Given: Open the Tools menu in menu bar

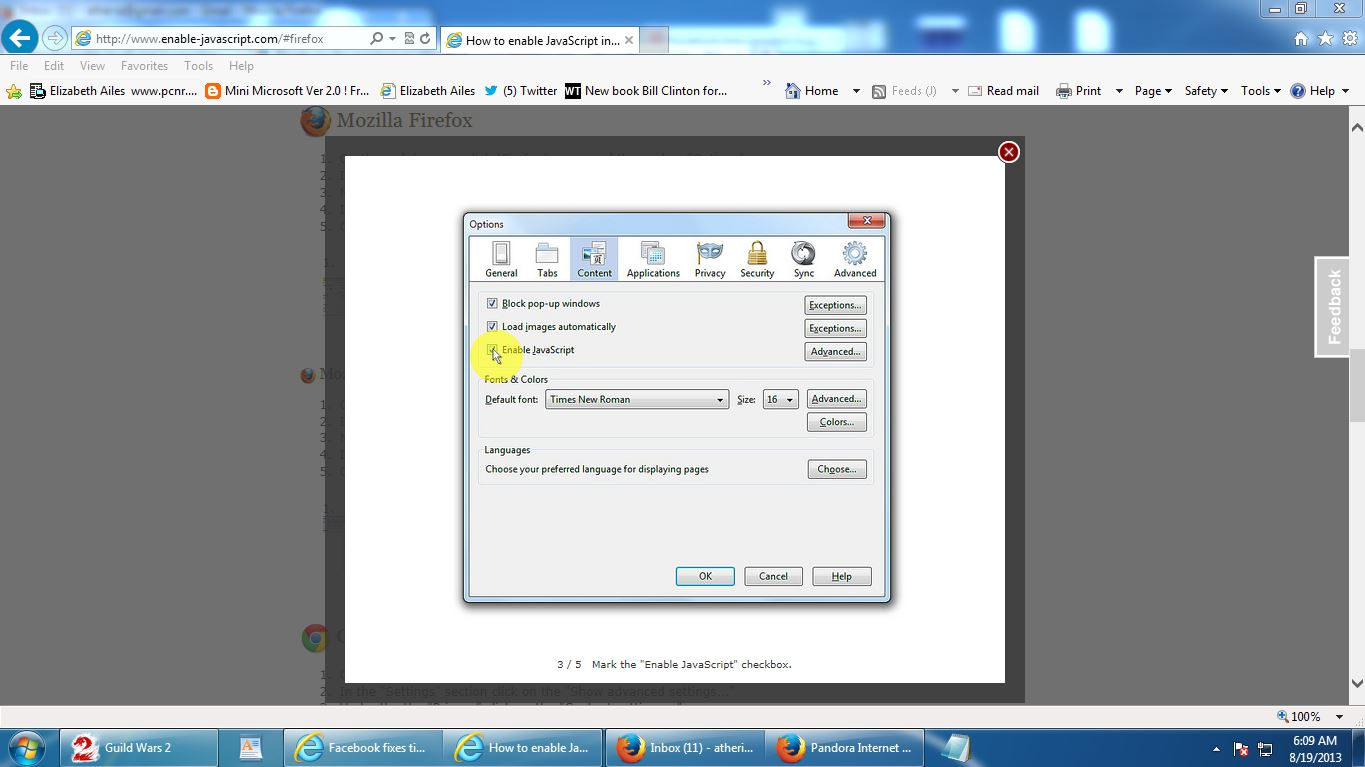Looking at the screenshot, I should [198, 66].
